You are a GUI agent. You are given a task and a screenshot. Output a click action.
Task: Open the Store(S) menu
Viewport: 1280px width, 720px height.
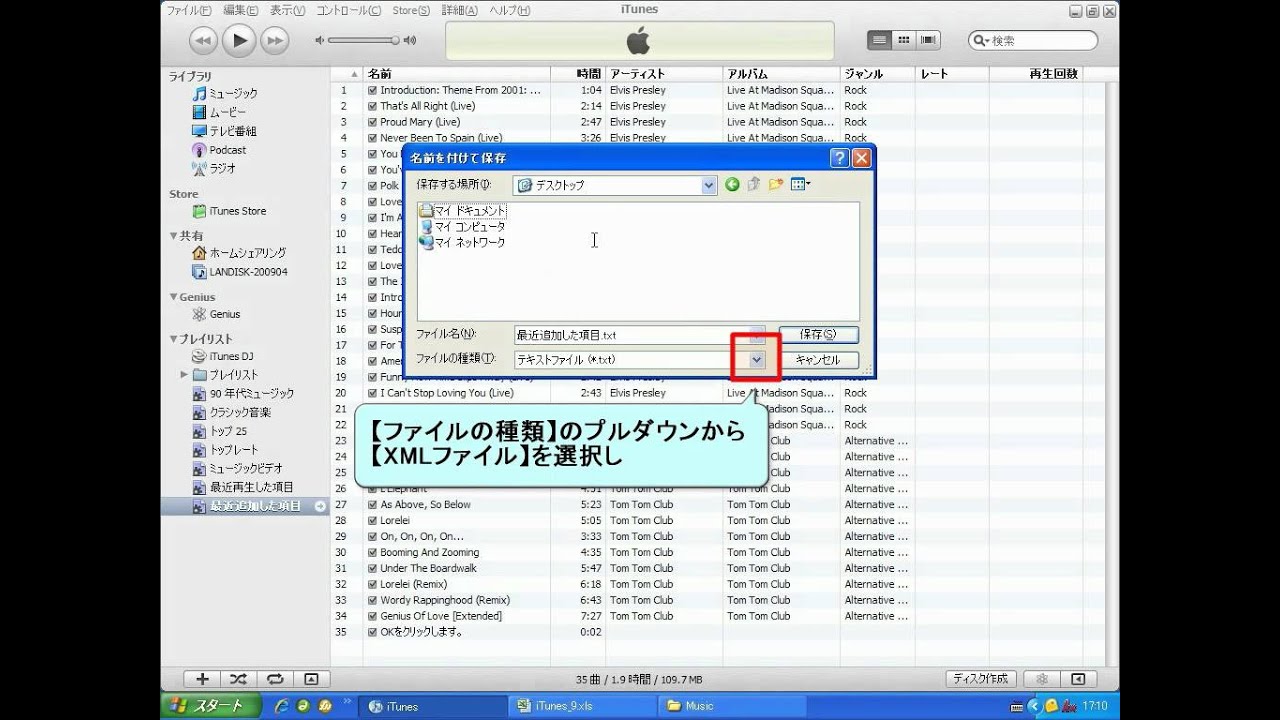pos(410,10)
